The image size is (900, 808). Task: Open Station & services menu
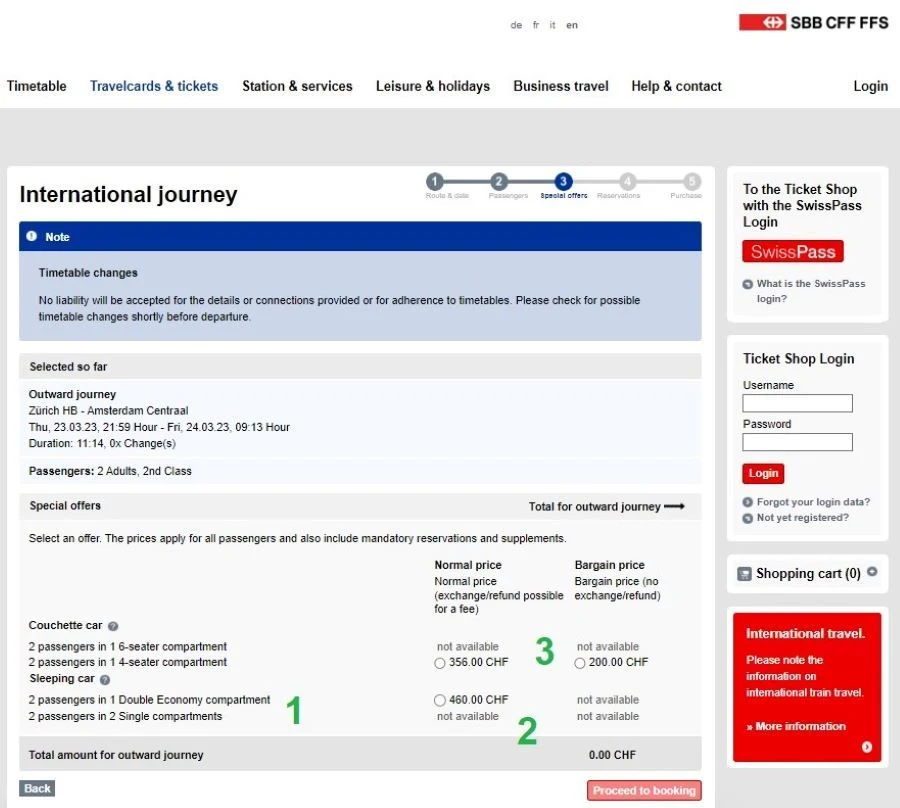(x=297, y=86)
